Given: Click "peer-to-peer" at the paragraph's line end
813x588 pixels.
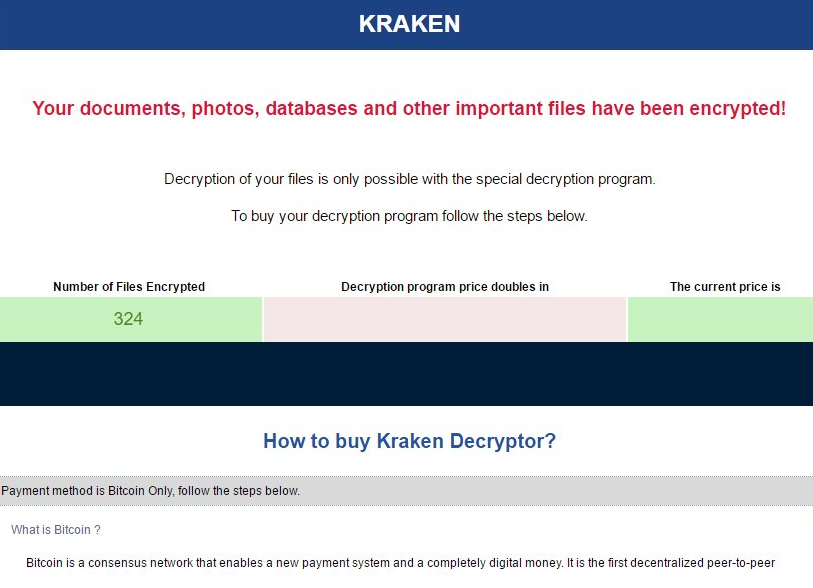Looking at the screenshot, I should (741, 563).
